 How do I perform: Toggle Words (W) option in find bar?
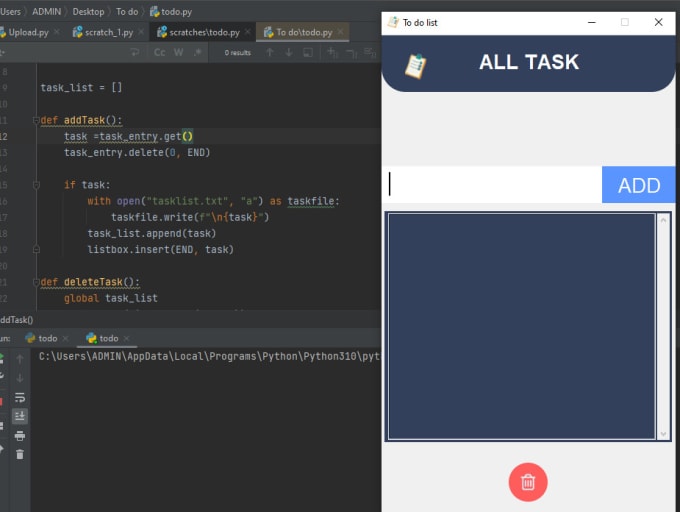(x=178, y=52)
